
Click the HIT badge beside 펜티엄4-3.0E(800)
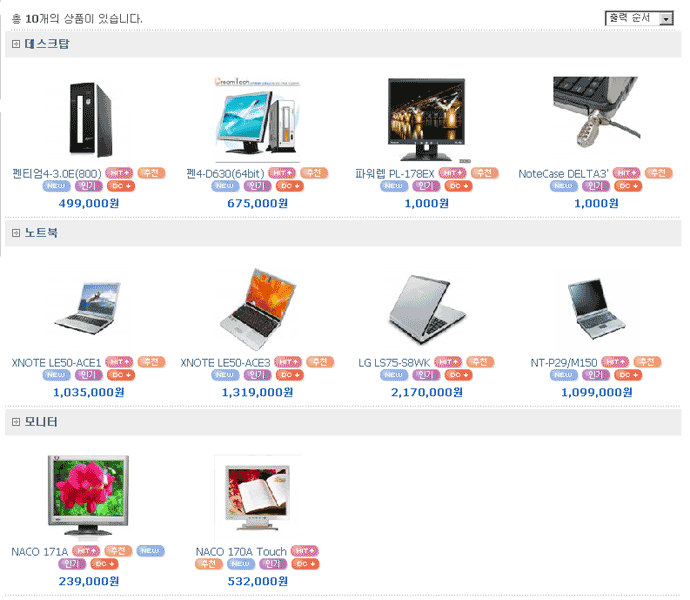119,173
